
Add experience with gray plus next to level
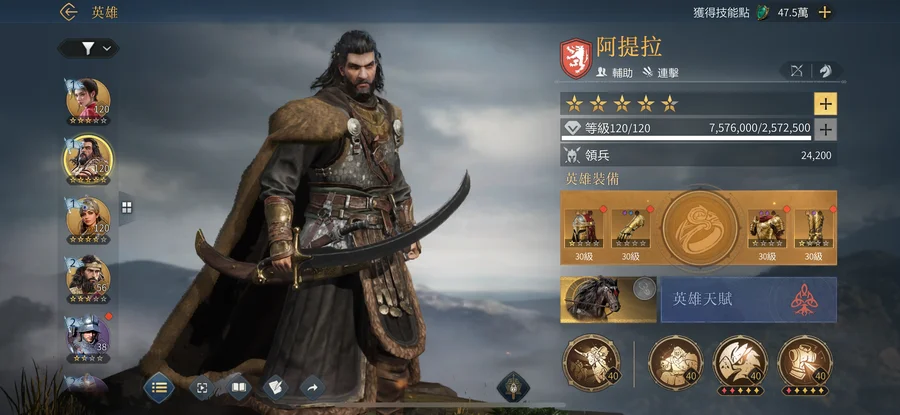[x=825, y=130]
